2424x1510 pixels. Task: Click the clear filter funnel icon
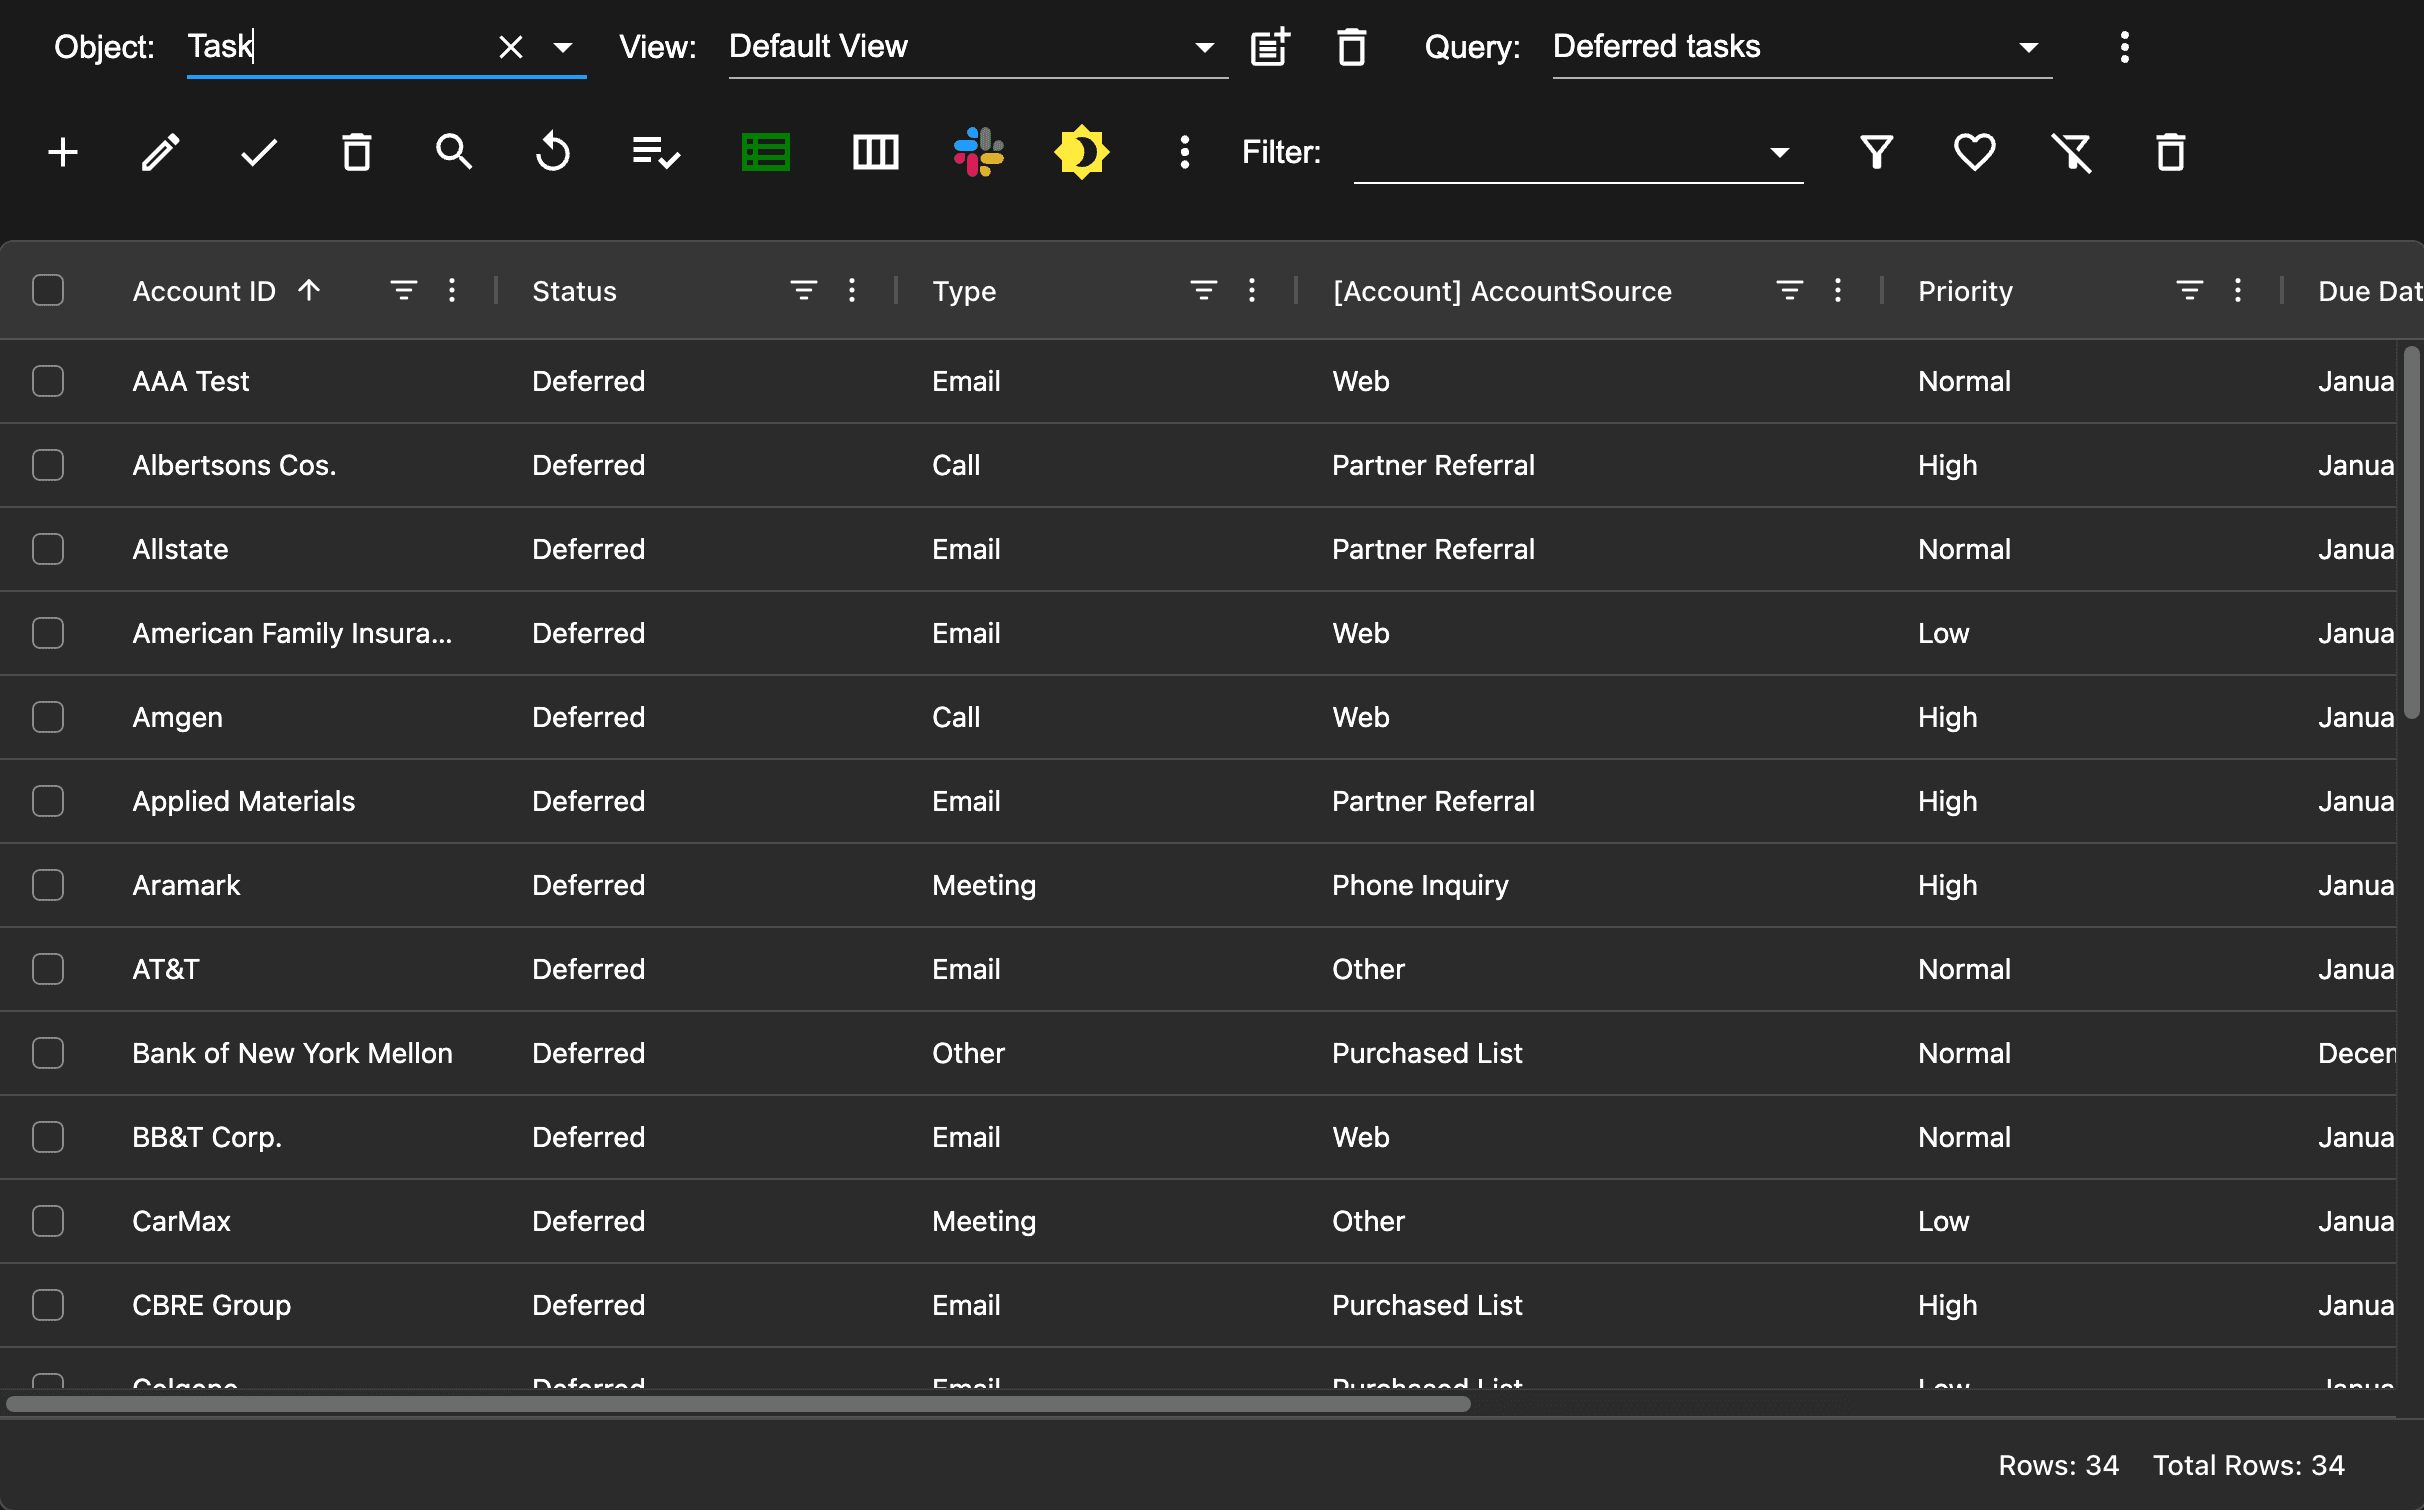2072,153
